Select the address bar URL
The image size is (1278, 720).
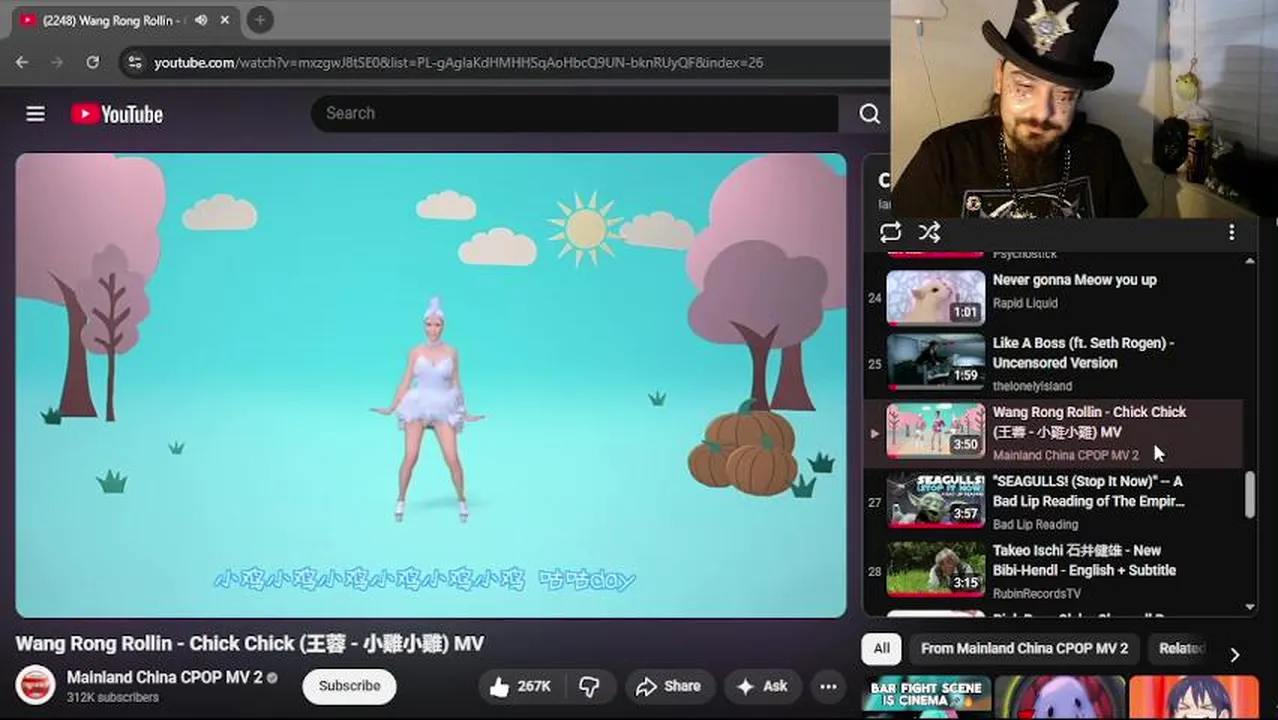[x=458, y=62]
